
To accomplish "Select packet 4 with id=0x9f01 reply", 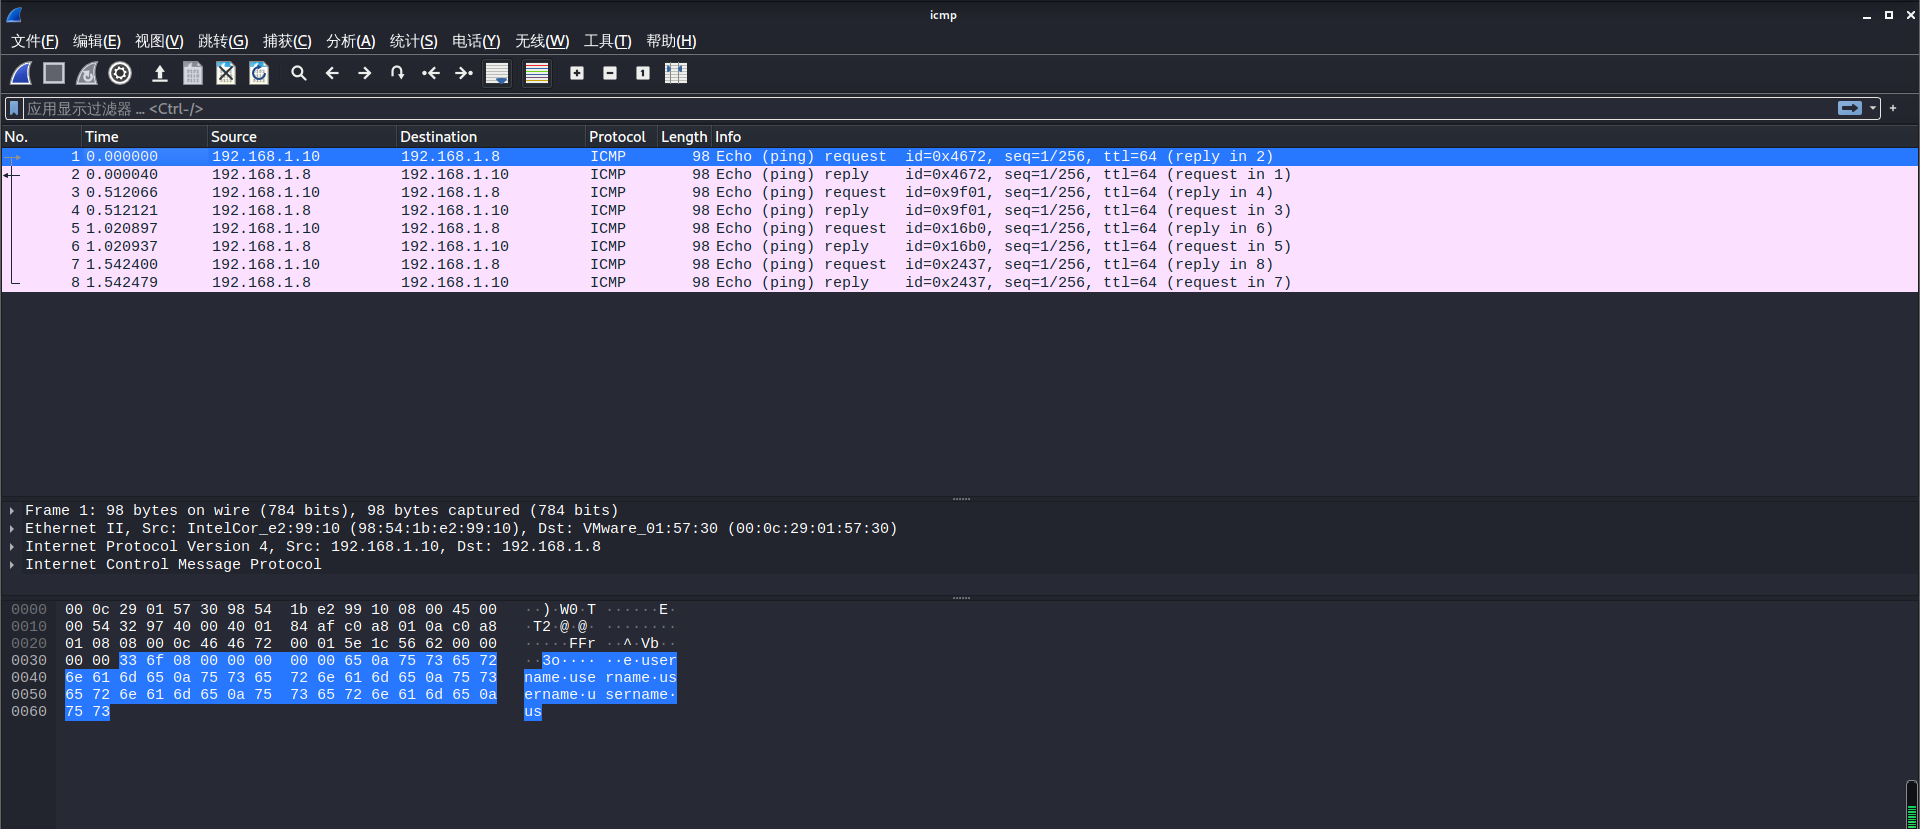I will 959,211.
